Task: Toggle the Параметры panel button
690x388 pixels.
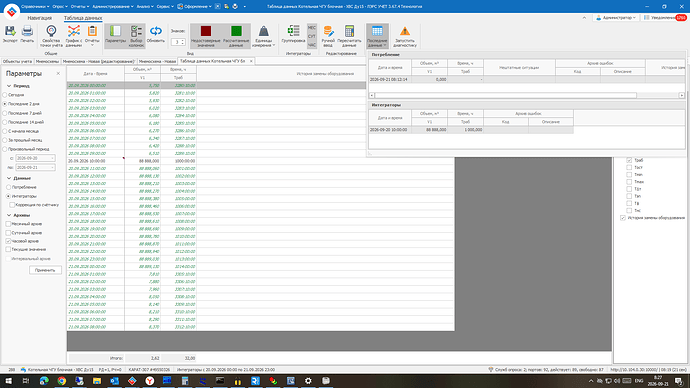Action: point(115,35)
